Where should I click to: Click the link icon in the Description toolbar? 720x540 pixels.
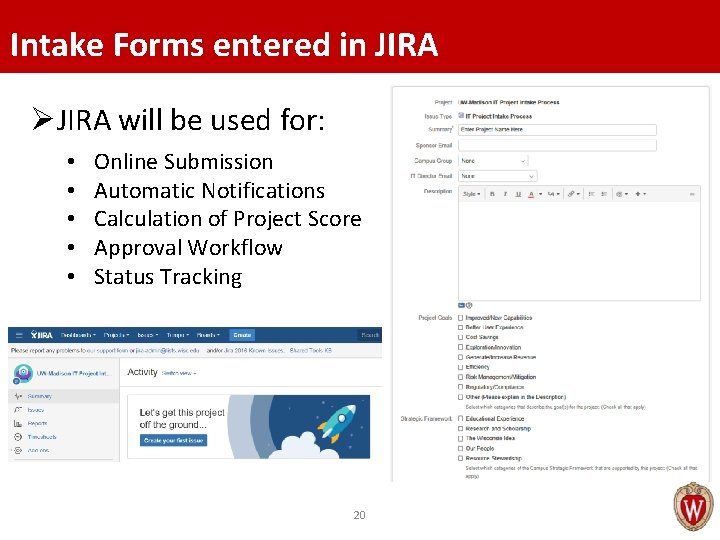571,194
